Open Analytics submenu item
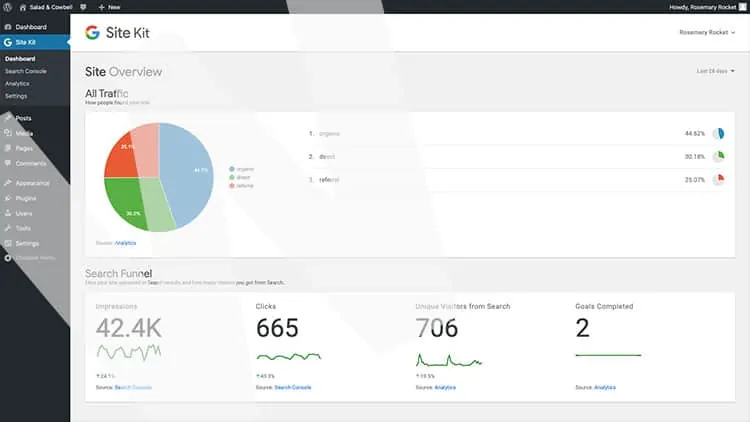 click(17, 84)
